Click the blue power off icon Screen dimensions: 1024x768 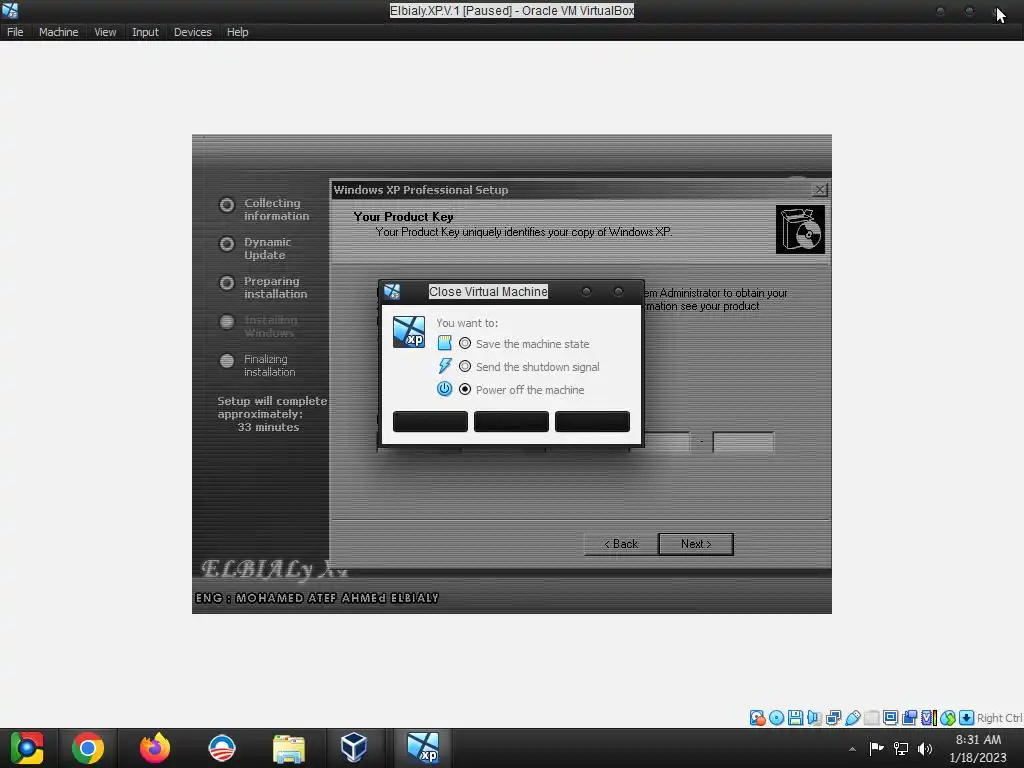pos(445,389)
